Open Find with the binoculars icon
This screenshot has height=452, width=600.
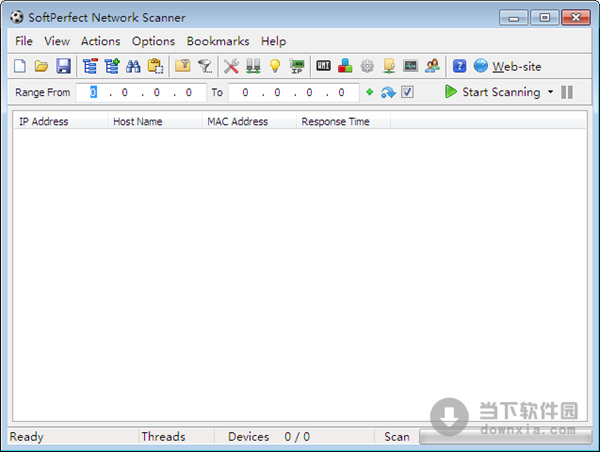click(133, 66)
